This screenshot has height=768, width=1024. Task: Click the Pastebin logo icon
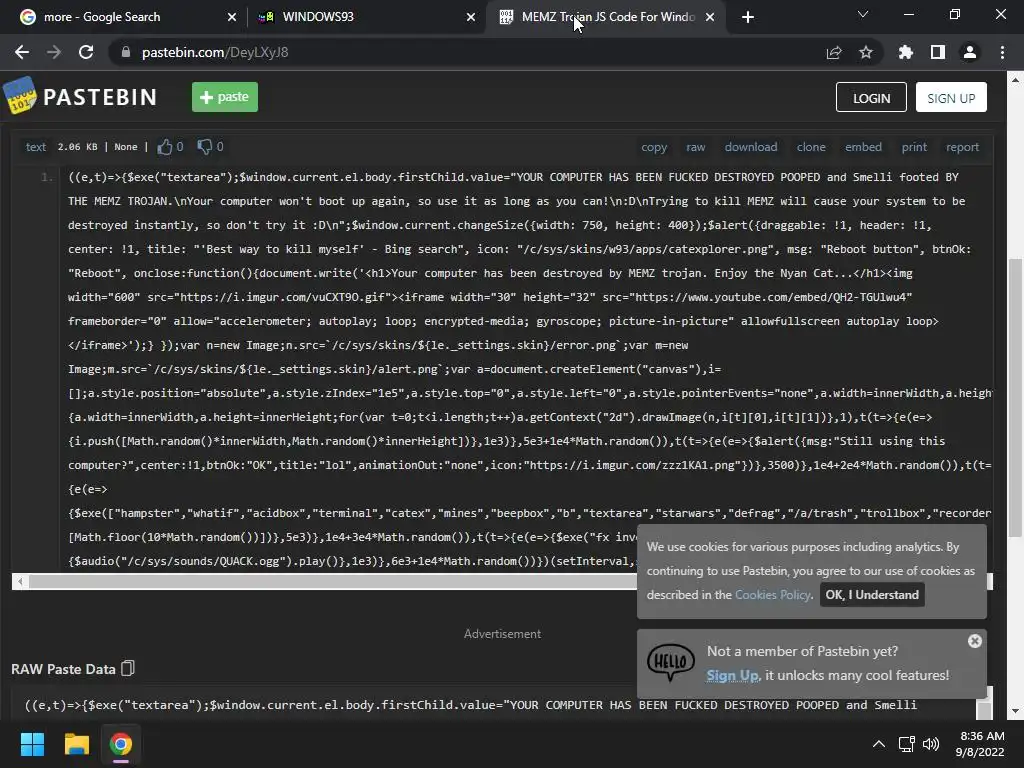(20, 96)
